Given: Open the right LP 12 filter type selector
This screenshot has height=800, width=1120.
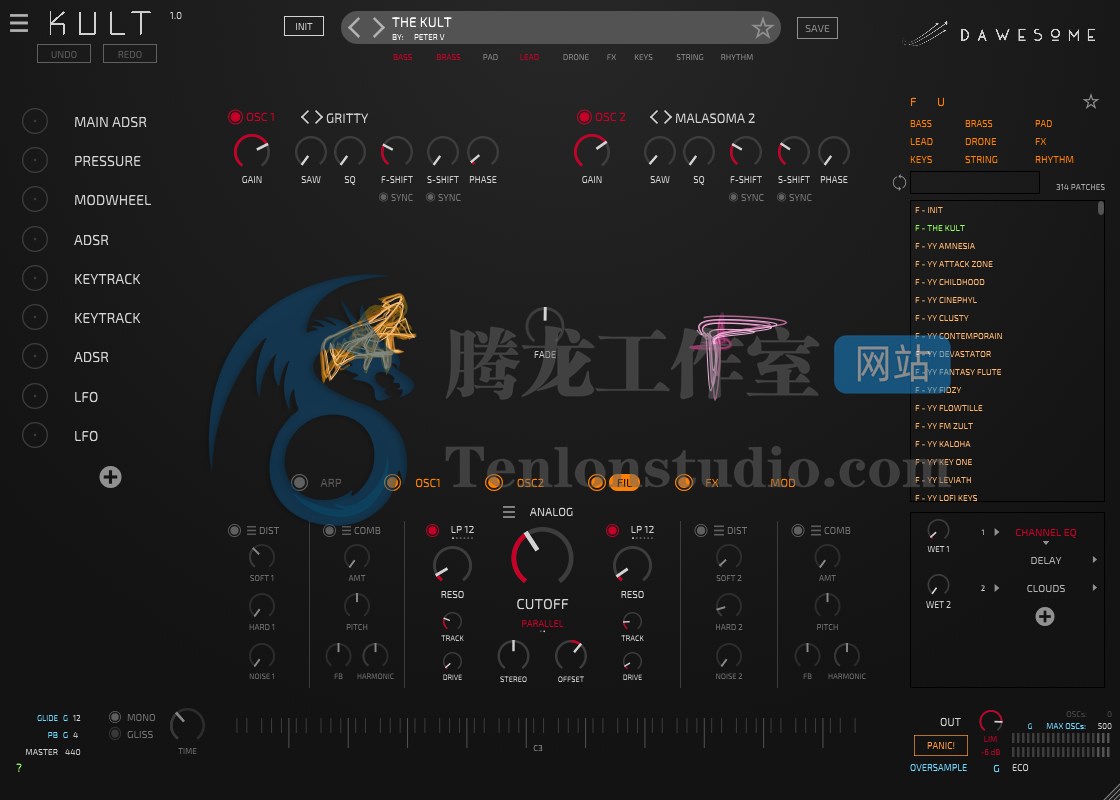Looking at the screenshot, I should pos(642,530).
